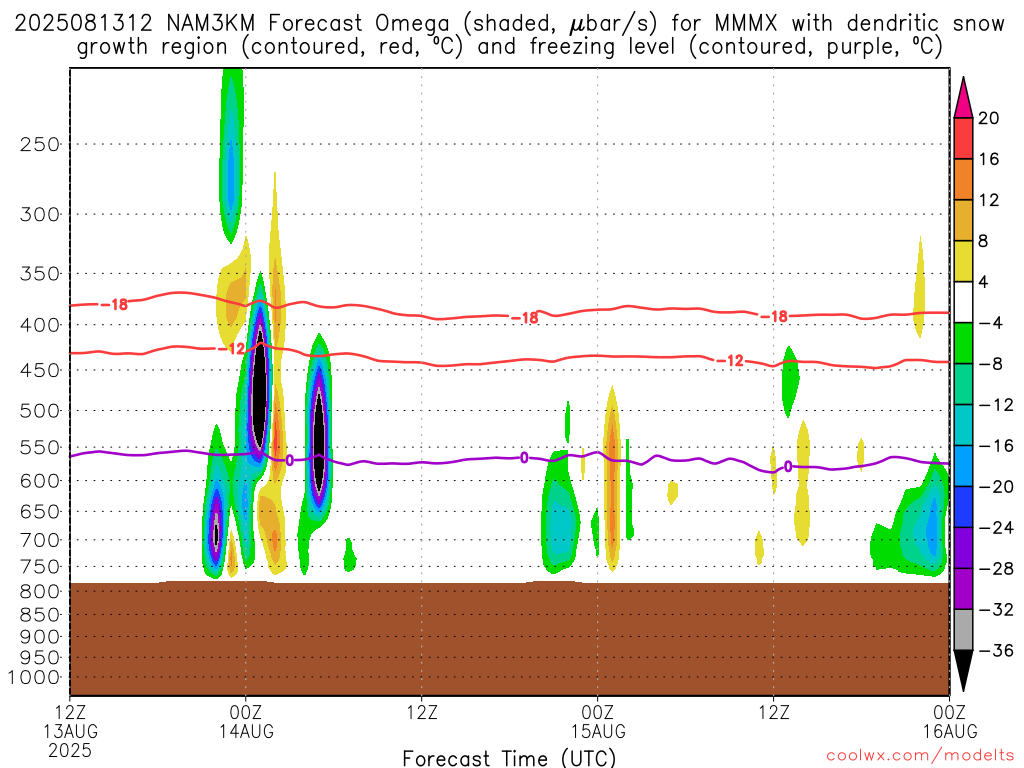The image size is (1024, 768).
Task: Click the '800' pressure level label
Action: [x=39, y=592]
